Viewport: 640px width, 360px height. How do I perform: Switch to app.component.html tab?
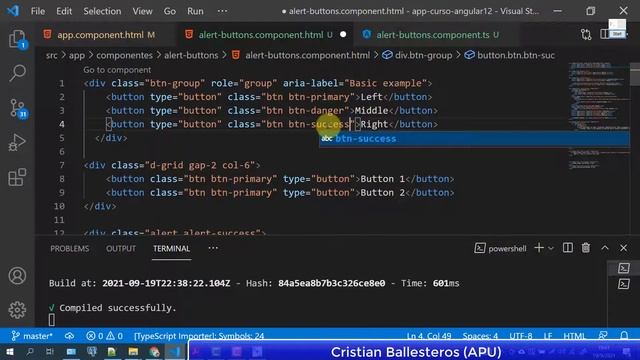(x=100, y=35)
